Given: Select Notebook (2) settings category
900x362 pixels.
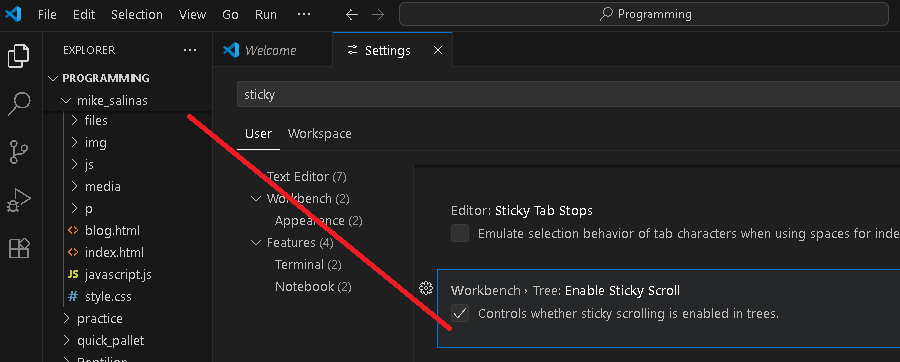Looking at the screenshot, I should [313, 286].
